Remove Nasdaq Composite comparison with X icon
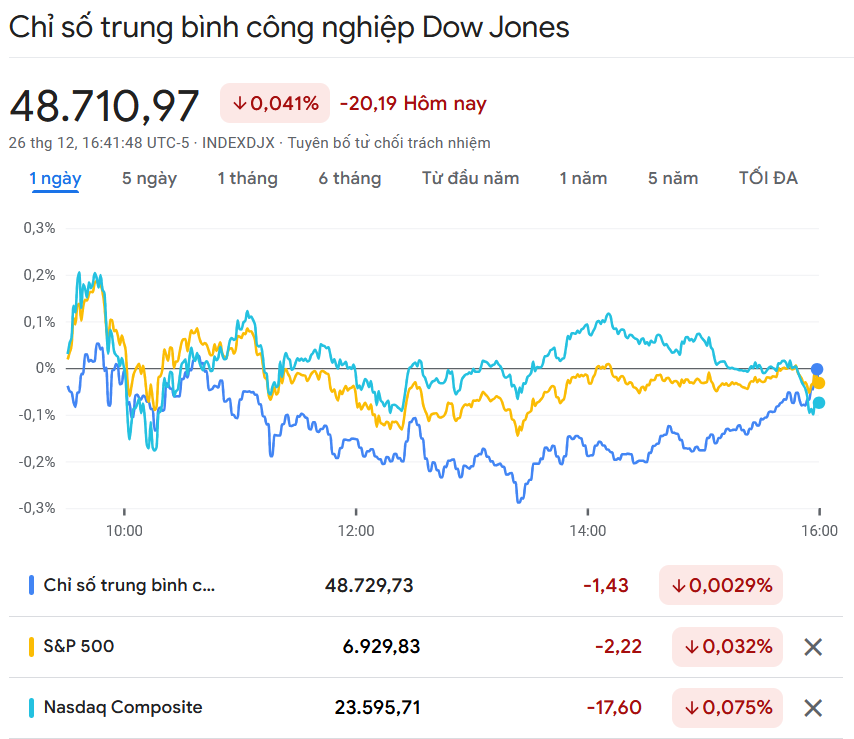Screen dimensions: 854x739 click(x=813, y=708)
